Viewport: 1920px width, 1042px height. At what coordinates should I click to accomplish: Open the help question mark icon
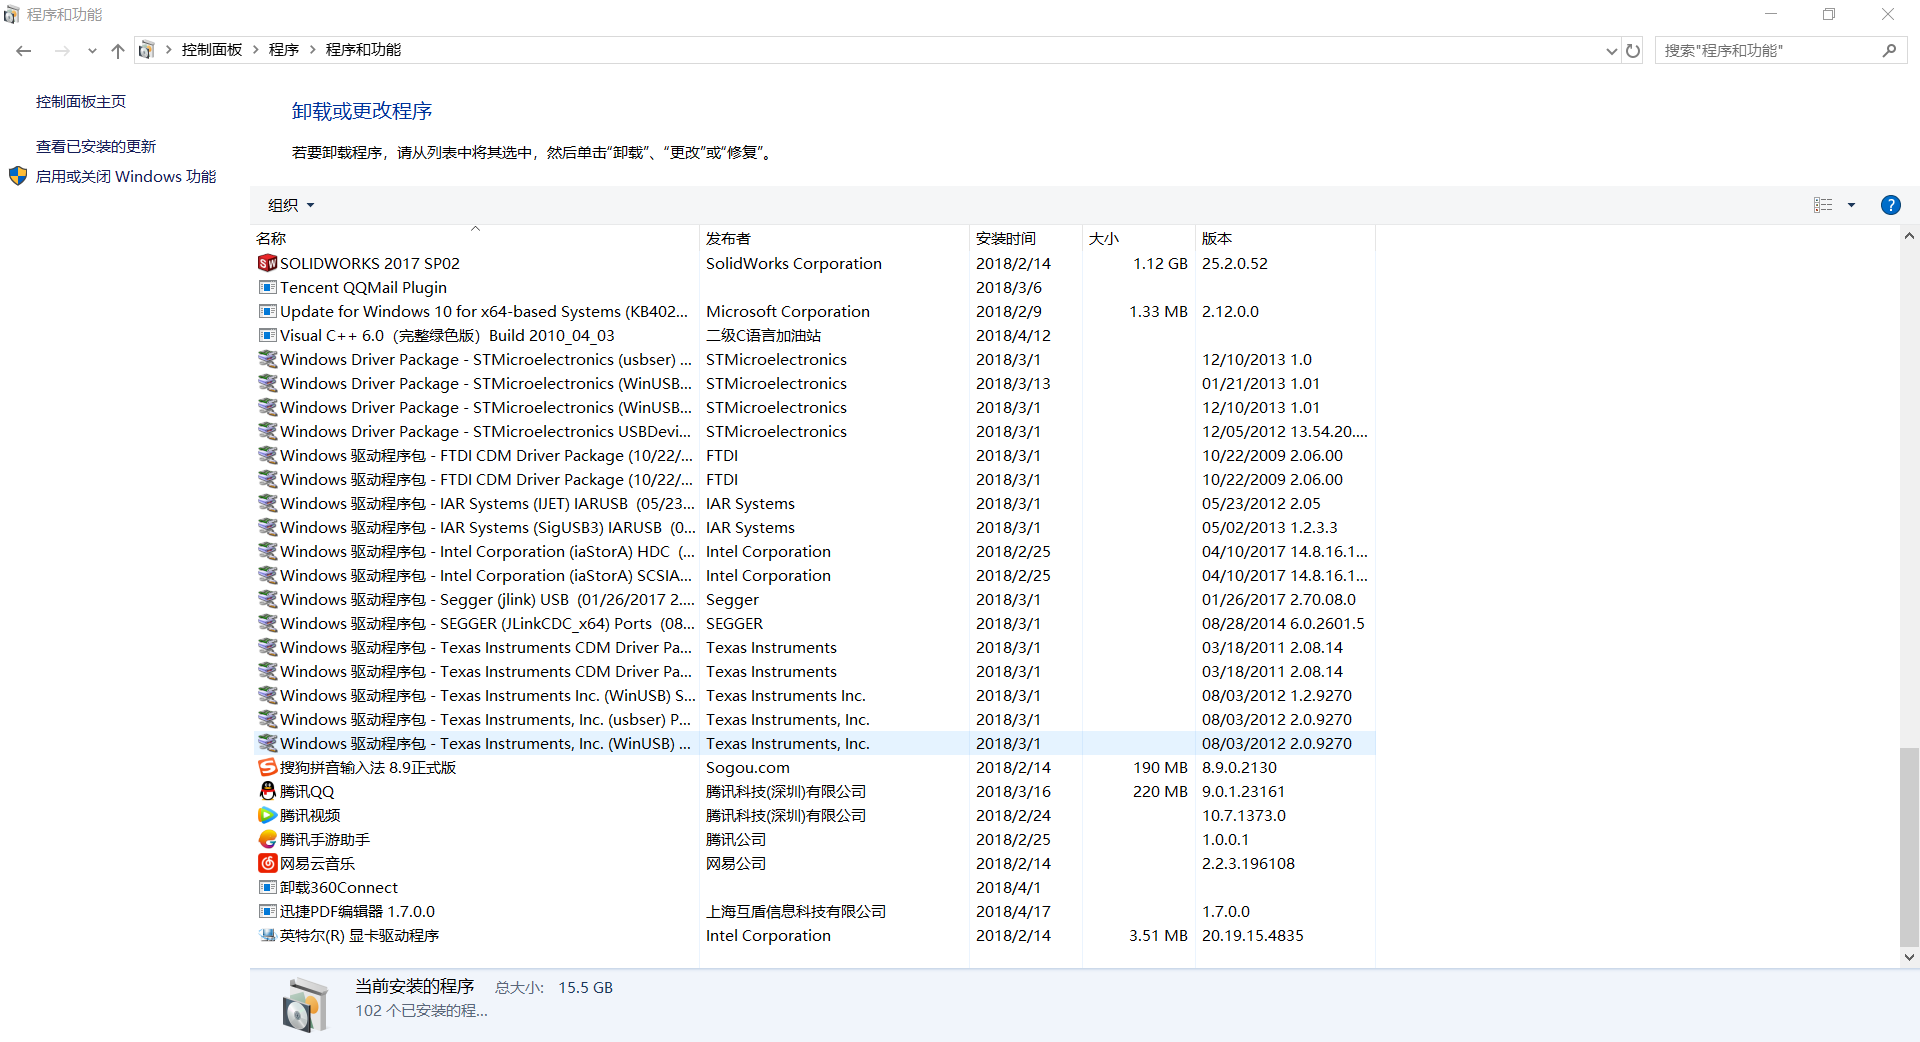[x=1890, y=205]
